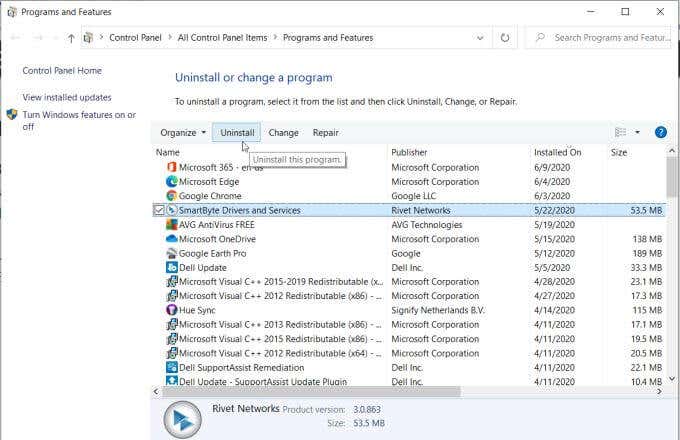680x440 pixels.
Task: Open the Organize dropdown menu
Action: click(x=183, y=133)
